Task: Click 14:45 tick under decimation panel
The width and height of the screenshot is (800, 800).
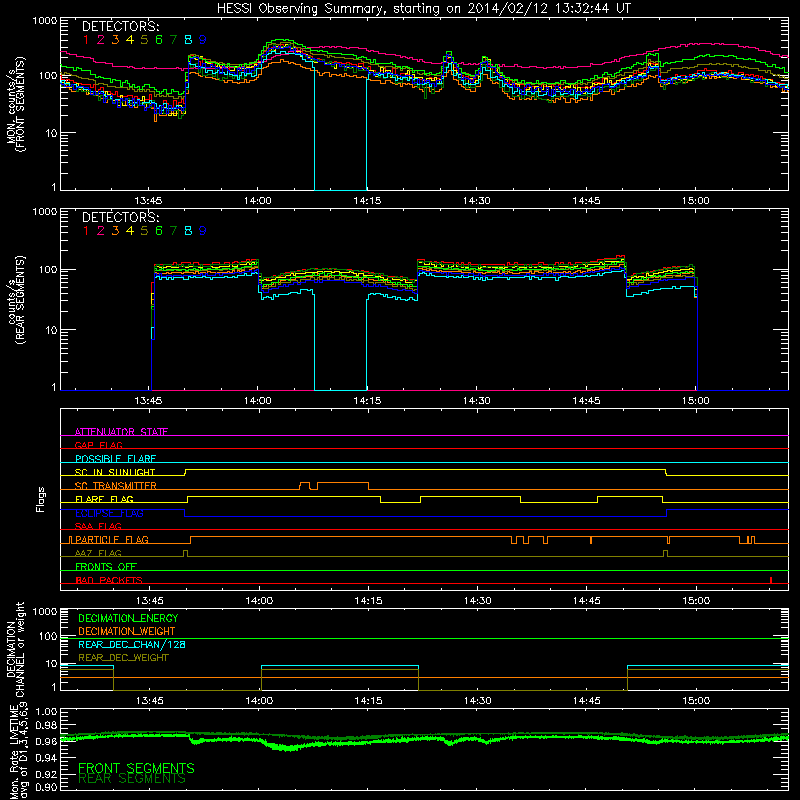Action: pos(587,701)
